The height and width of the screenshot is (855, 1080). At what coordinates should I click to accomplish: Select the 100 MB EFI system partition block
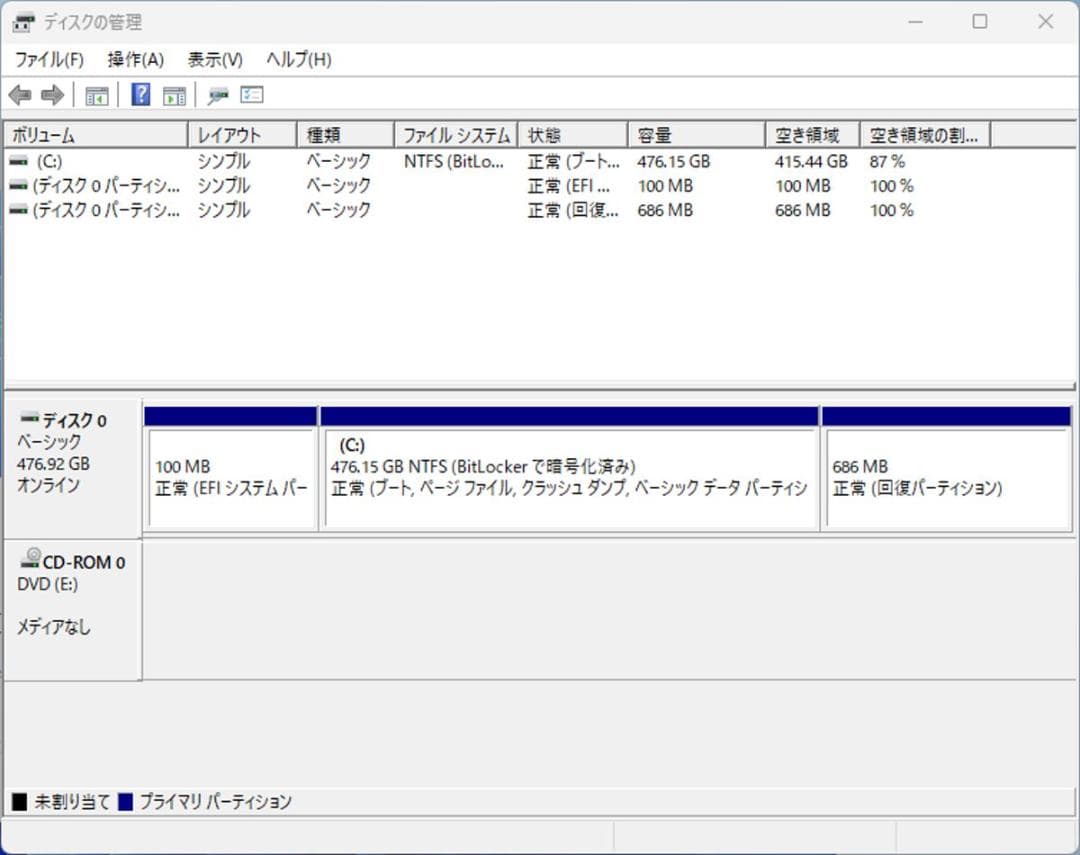point(230,470)
